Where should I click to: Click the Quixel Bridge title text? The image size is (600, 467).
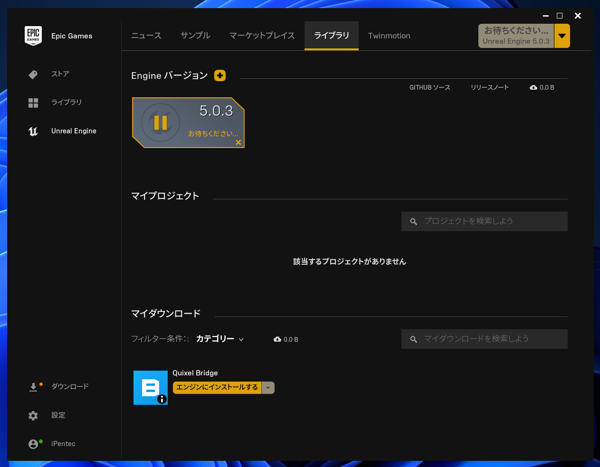(x=195, y=373)
